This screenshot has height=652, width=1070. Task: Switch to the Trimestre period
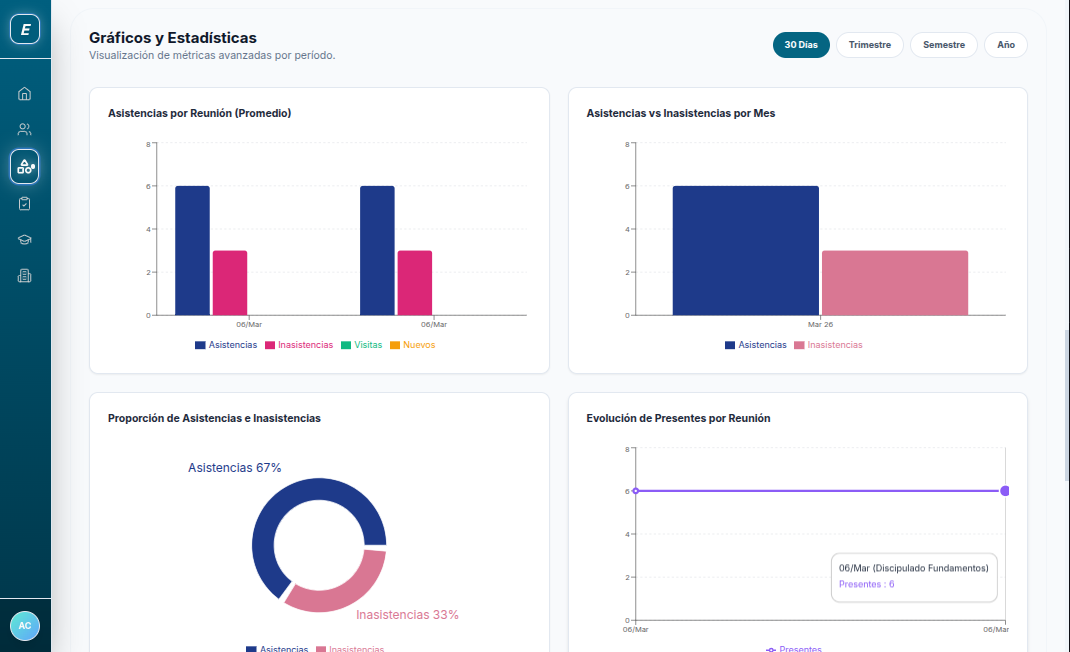869,45
